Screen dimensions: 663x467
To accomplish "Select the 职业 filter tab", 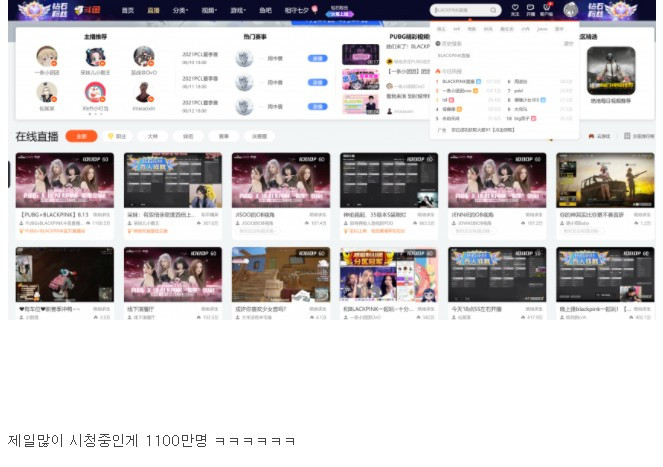I will coord(117,136).
